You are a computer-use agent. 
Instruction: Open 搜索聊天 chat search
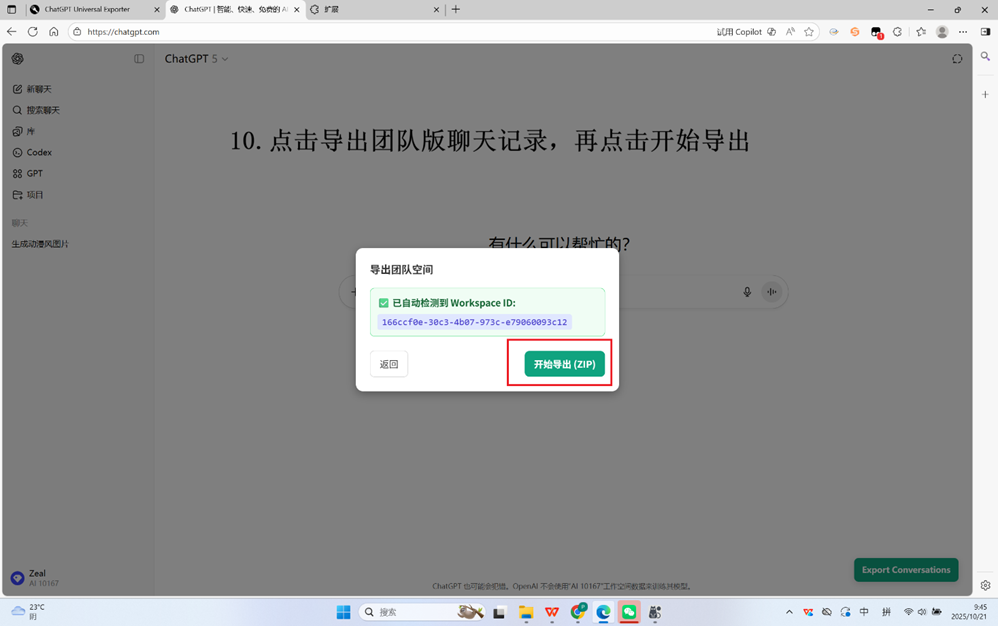tap(39, 110)
